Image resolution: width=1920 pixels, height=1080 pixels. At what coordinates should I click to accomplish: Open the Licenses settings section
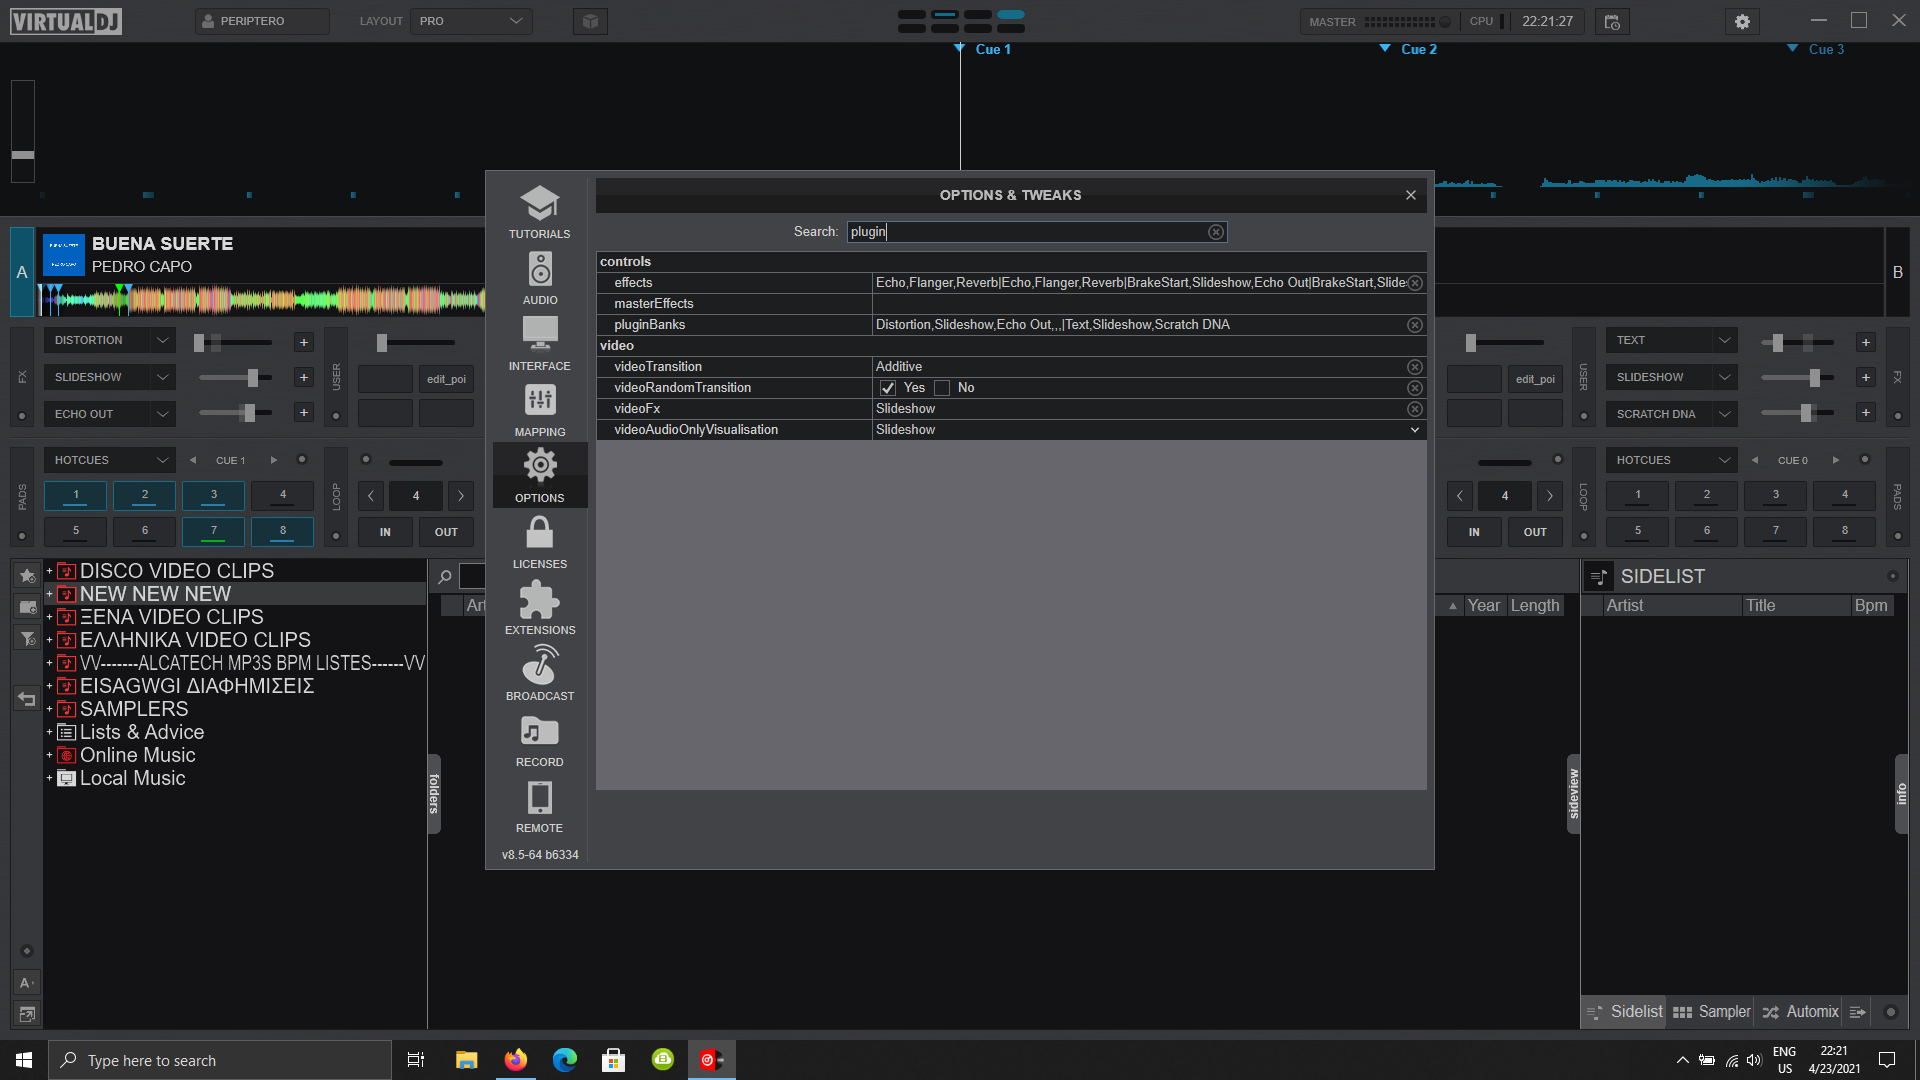[x=539, y=542]
